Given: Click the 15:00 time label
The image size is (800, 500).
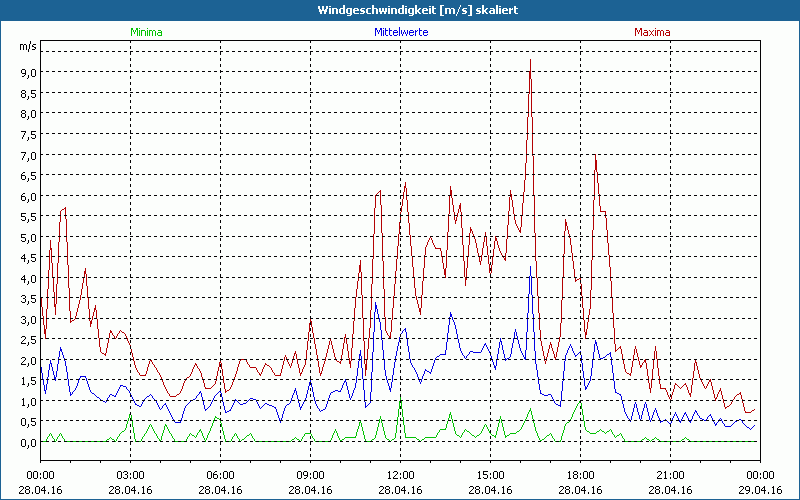Looking at the screenshot, I should (x=490, y=476).
